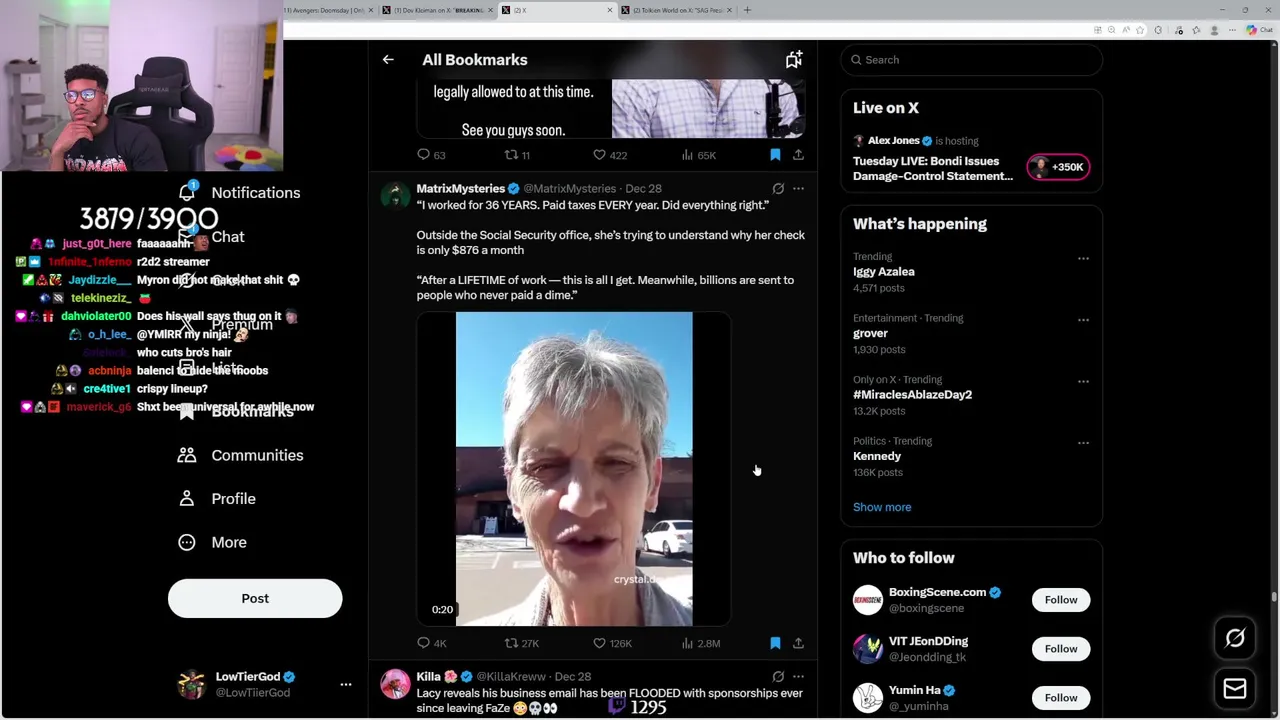1280x720 pixels.
Task: Like the post with 422 likes
Action: [x=610, y=155]
